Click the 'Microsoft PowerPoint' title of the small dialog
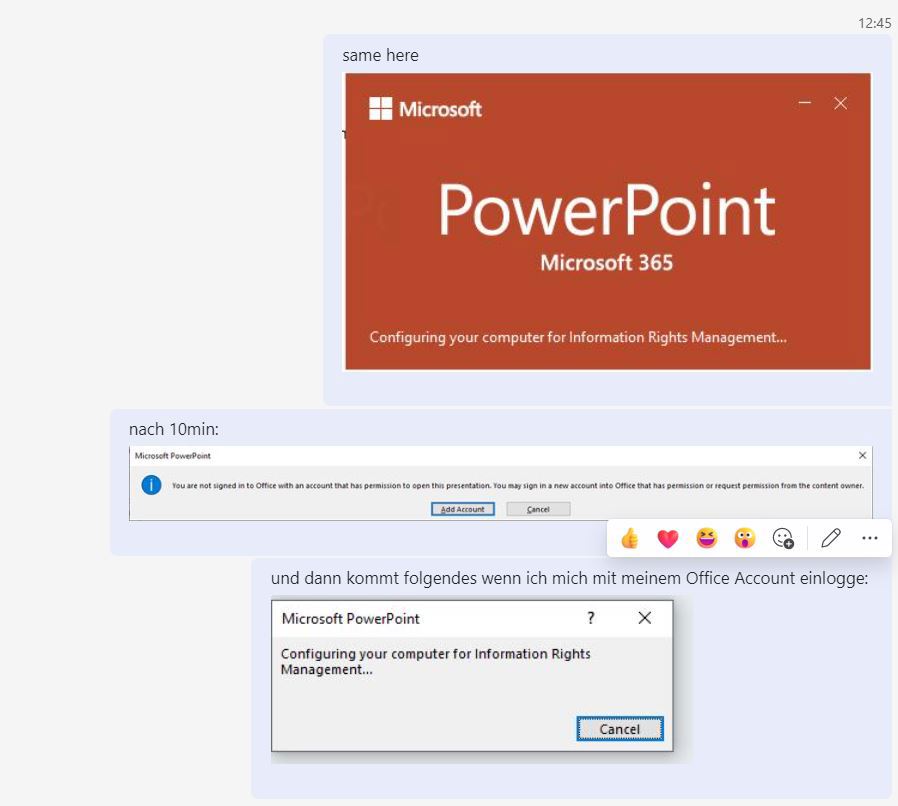 (x=350, y=619)
